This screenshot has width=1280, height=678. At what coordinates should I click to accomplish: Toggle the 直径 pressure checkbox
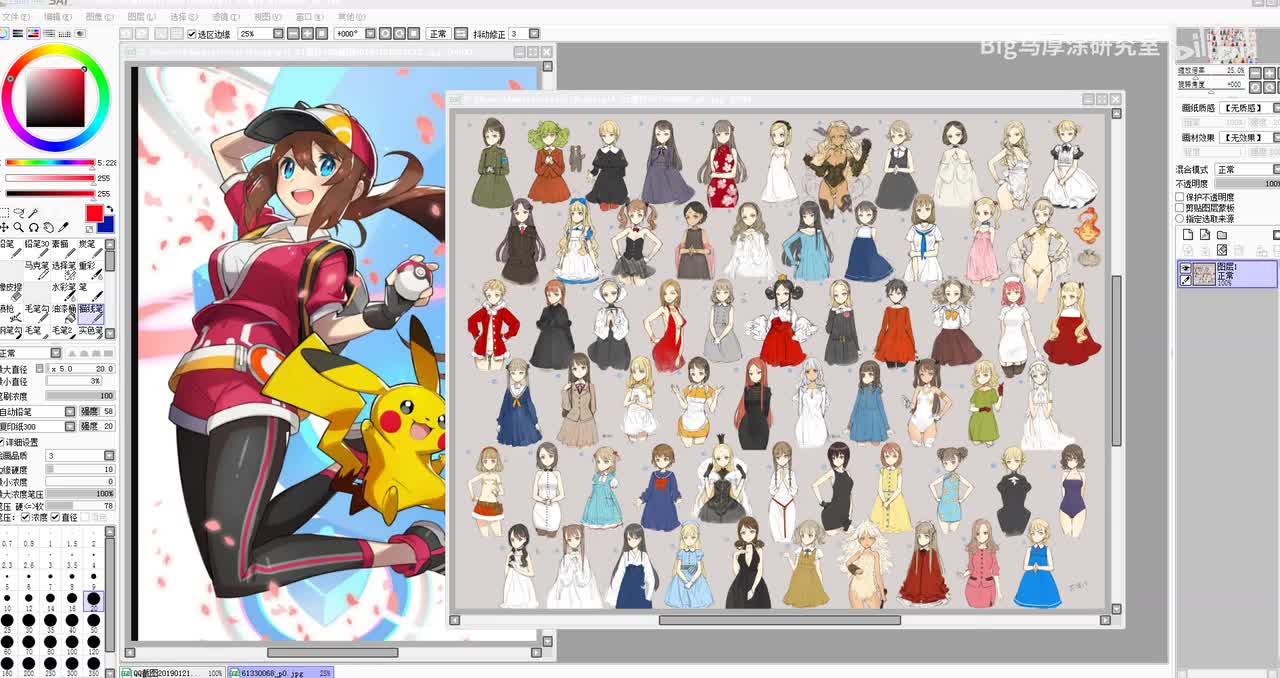pyautogui.click(x=56, y=517)
